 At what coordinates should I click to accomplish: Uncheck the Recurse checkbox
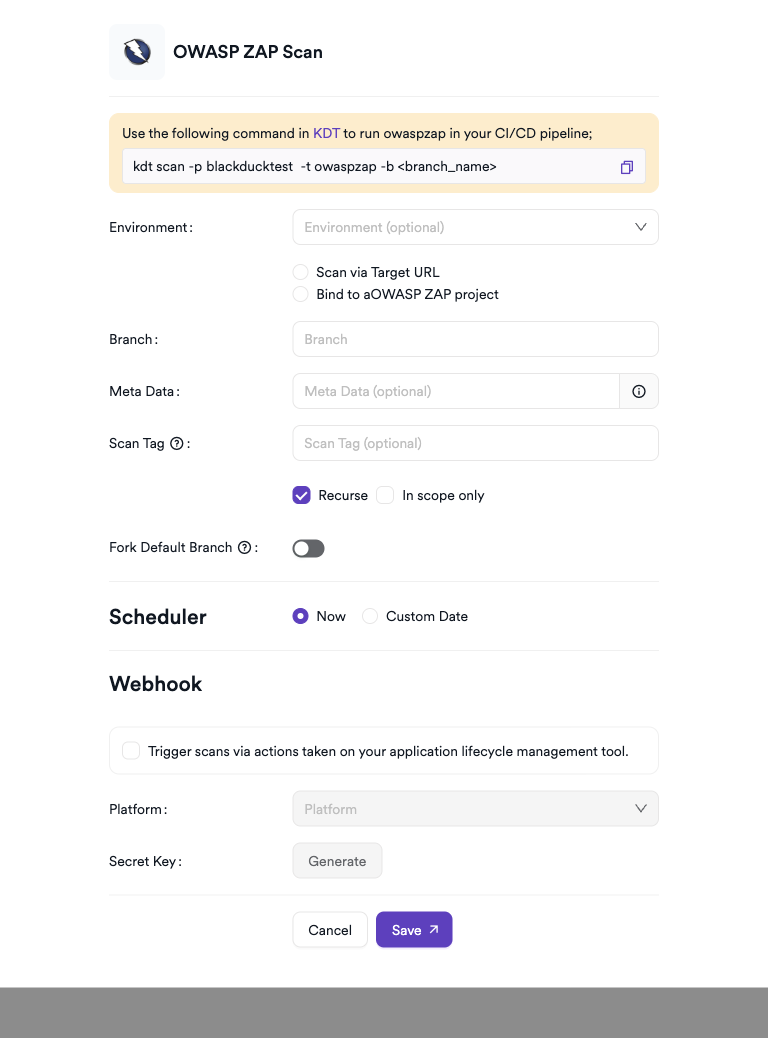tap(301, 495)
